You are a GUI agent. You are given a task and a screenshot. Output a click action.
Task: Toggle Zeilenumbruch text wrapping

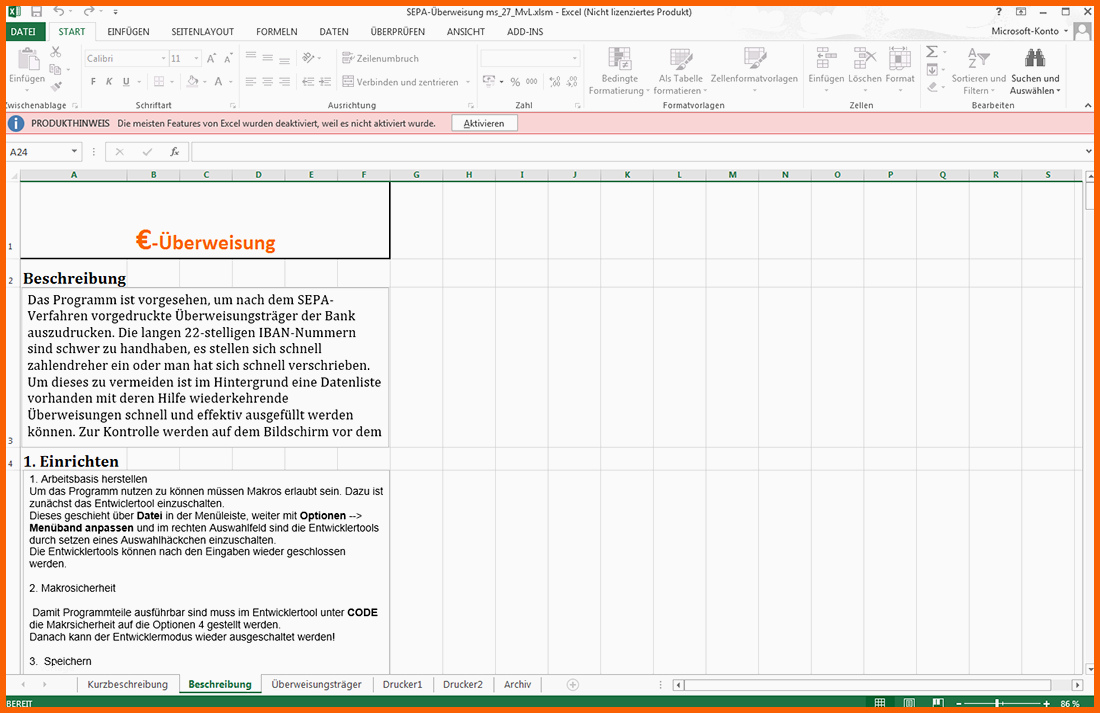tap(379, 58)
